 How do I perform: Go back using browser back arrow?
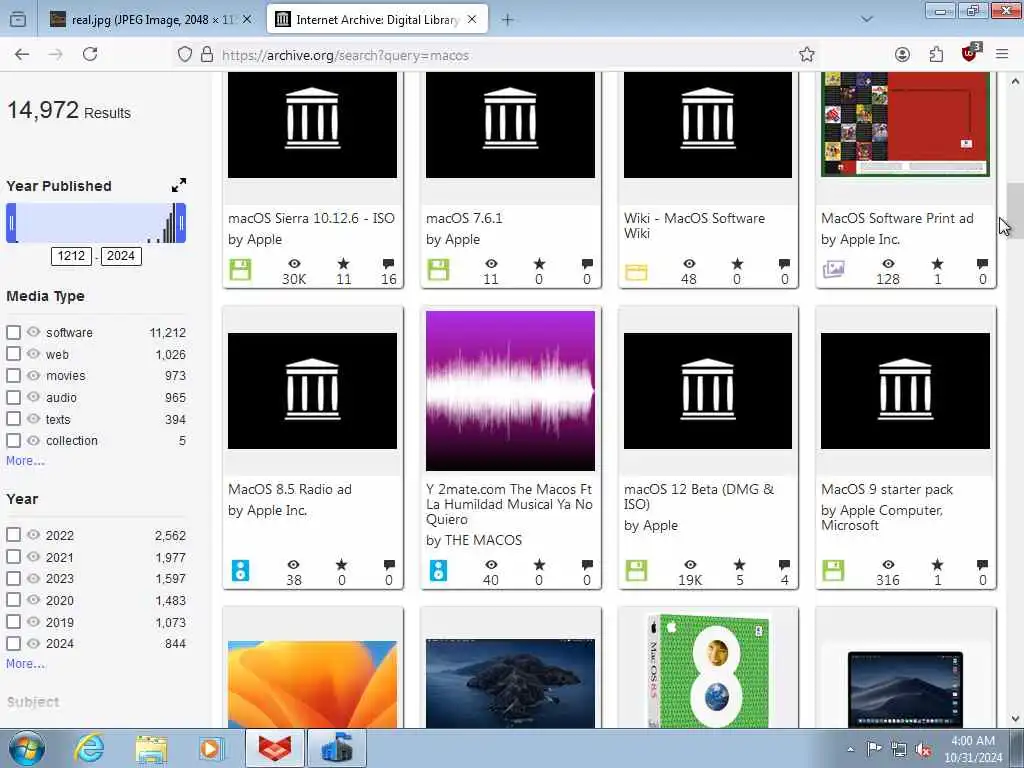pyautogui.click(x=22, y=55)
